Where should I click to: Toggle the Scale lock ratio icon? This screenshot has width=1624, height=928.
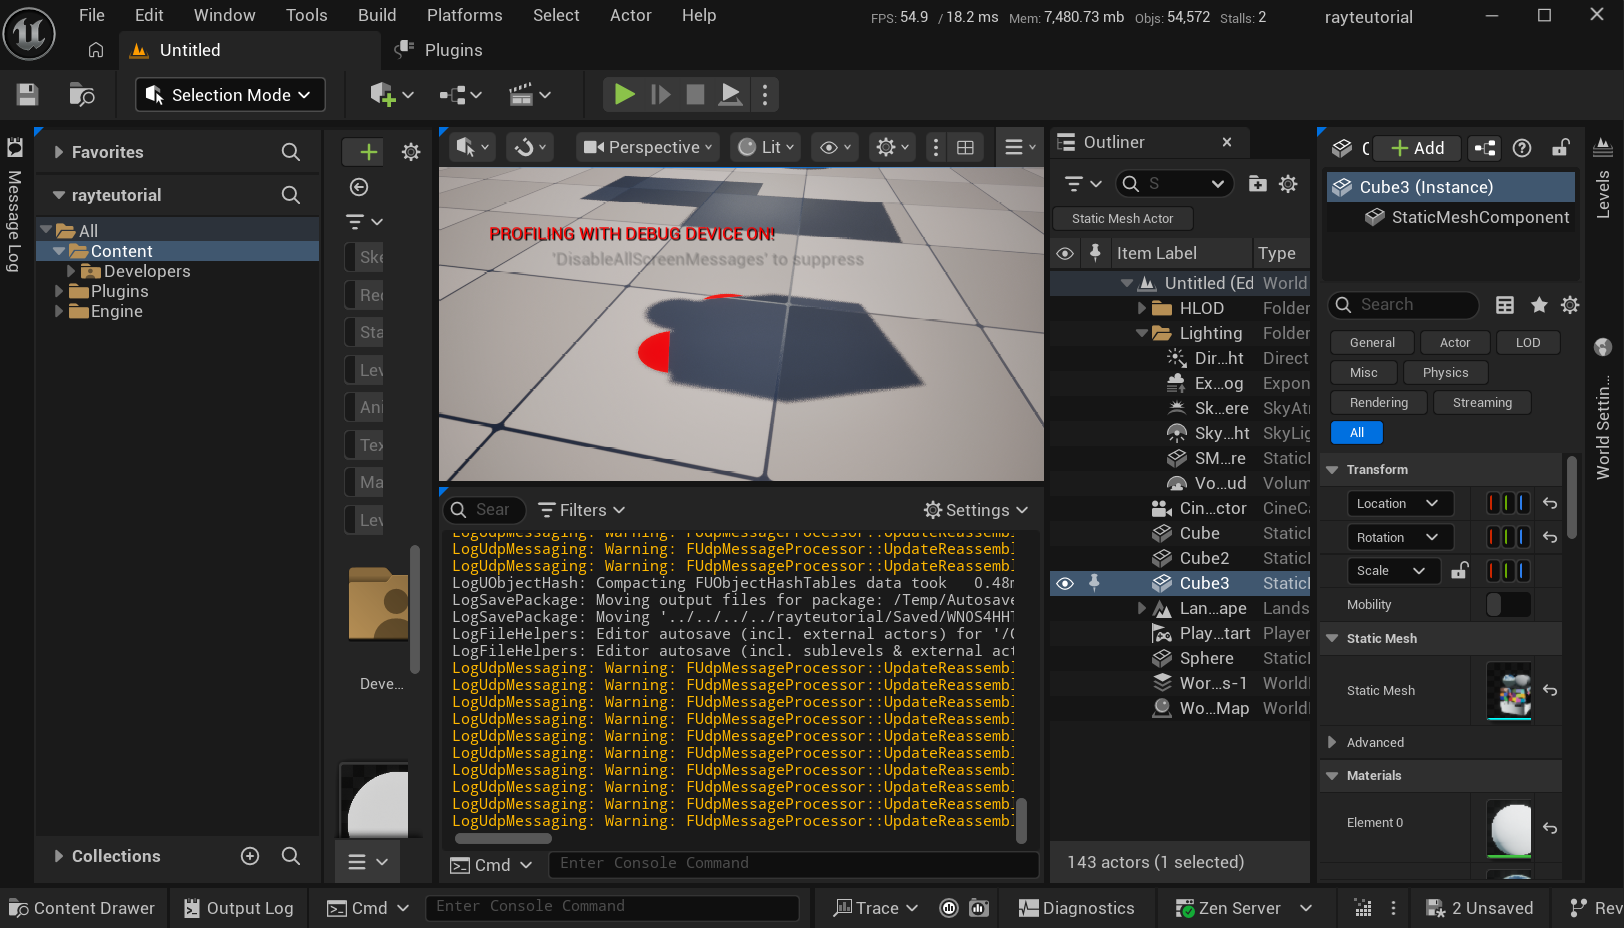(x=1460, y=571)
